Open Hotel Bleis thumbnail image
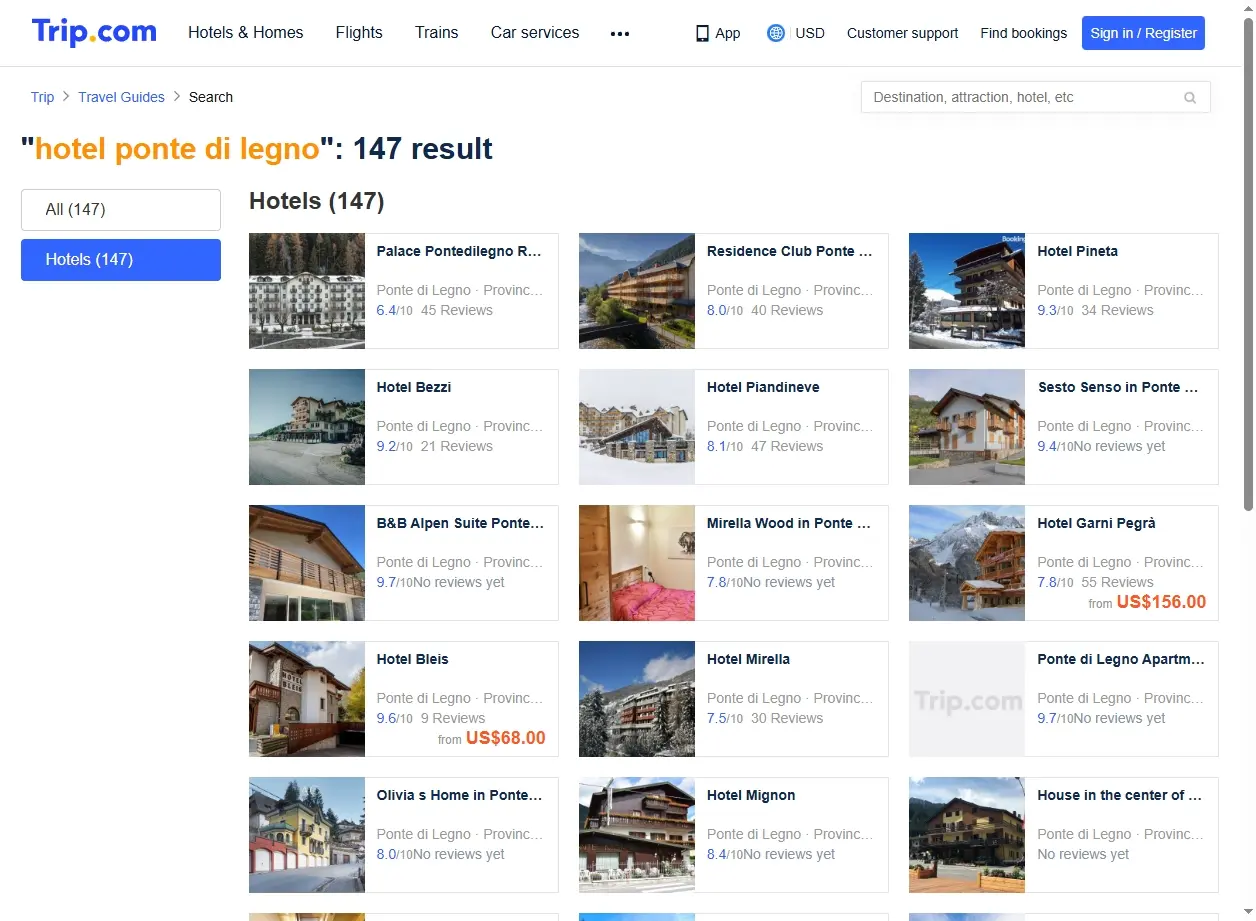Screen dimensions: 1256x921 (307, 699)
